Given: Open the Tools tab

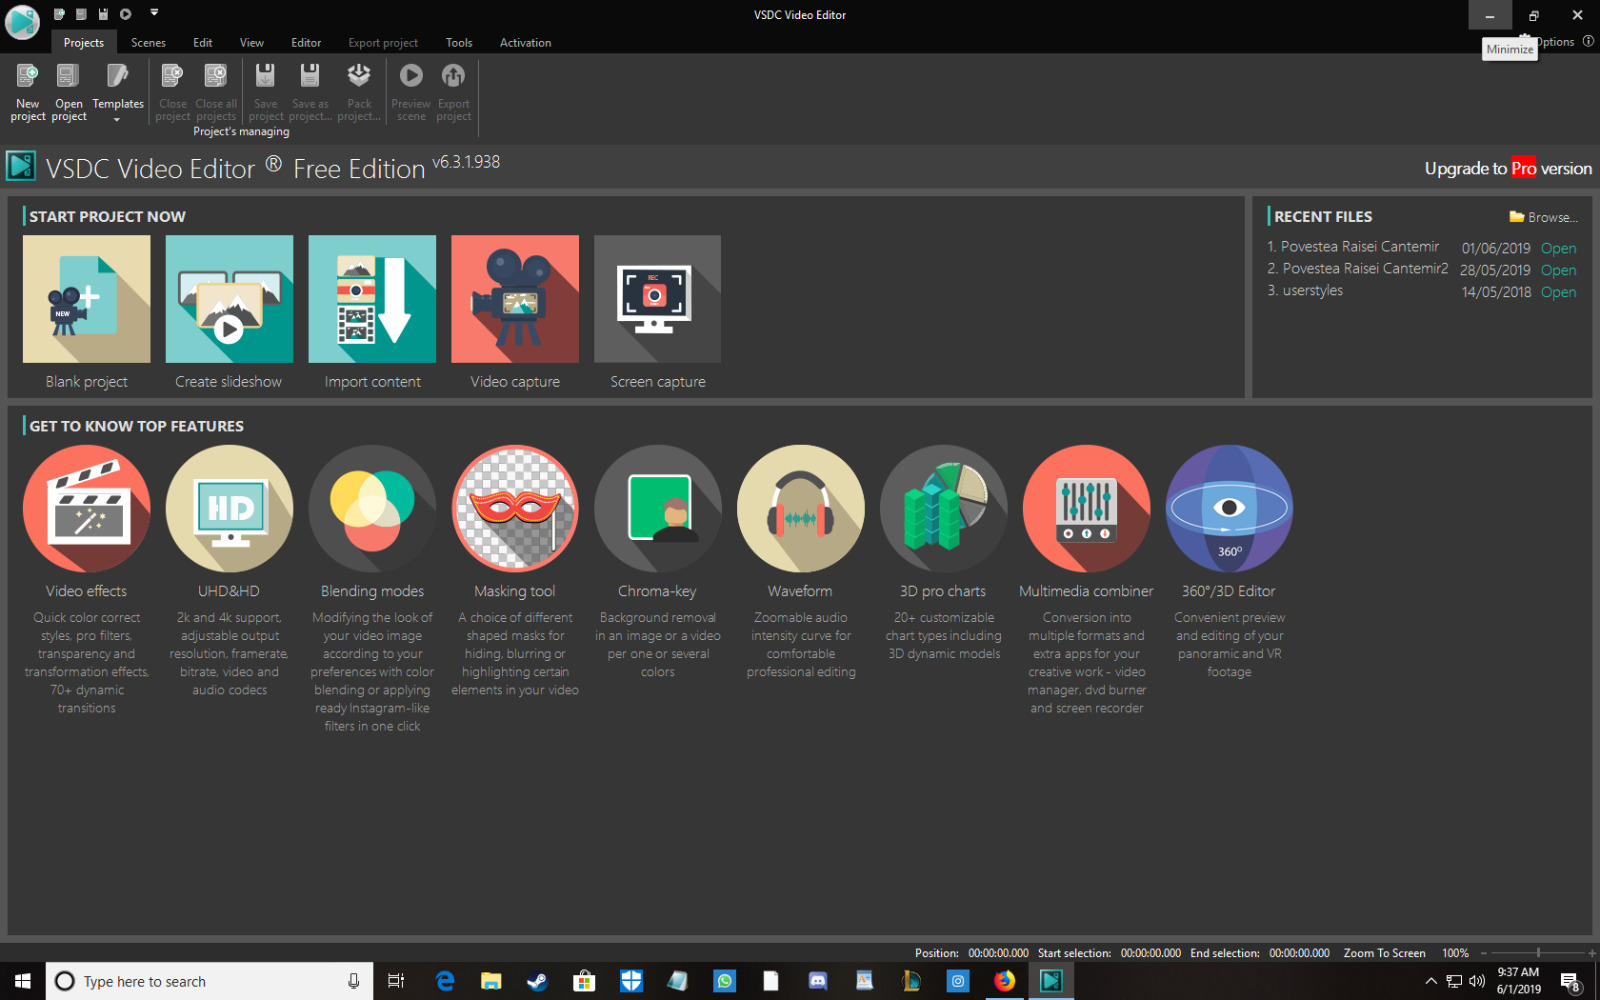Looking at the screenshot, I should pyautogui.click(x=459, y=42).
